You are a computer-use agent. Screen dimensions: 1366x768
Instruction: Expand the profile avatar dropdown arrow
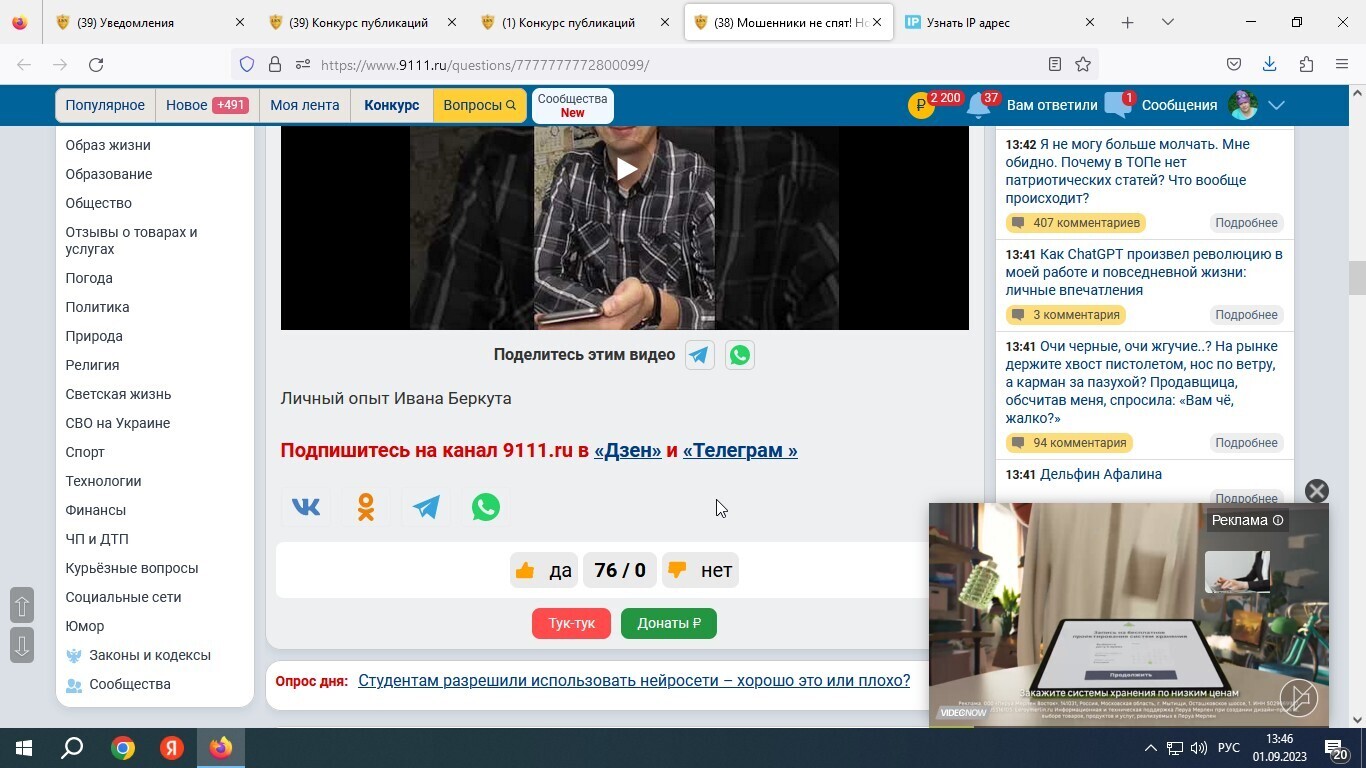point(1276,105)
